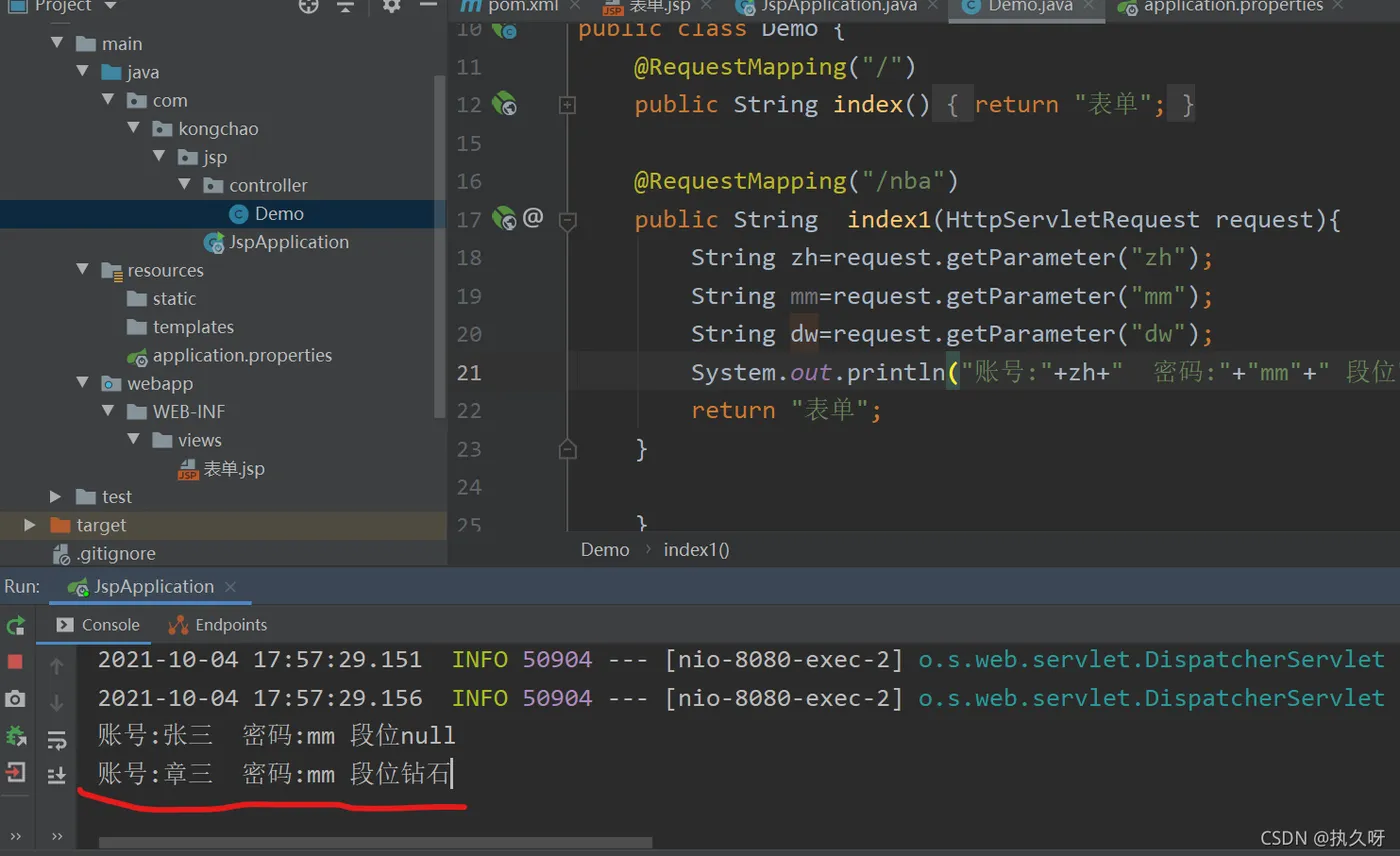The width and height of the screenshot is (1400, 856).
Task: Collapse the kongchao package node
Action: click(x=134, y=129)
